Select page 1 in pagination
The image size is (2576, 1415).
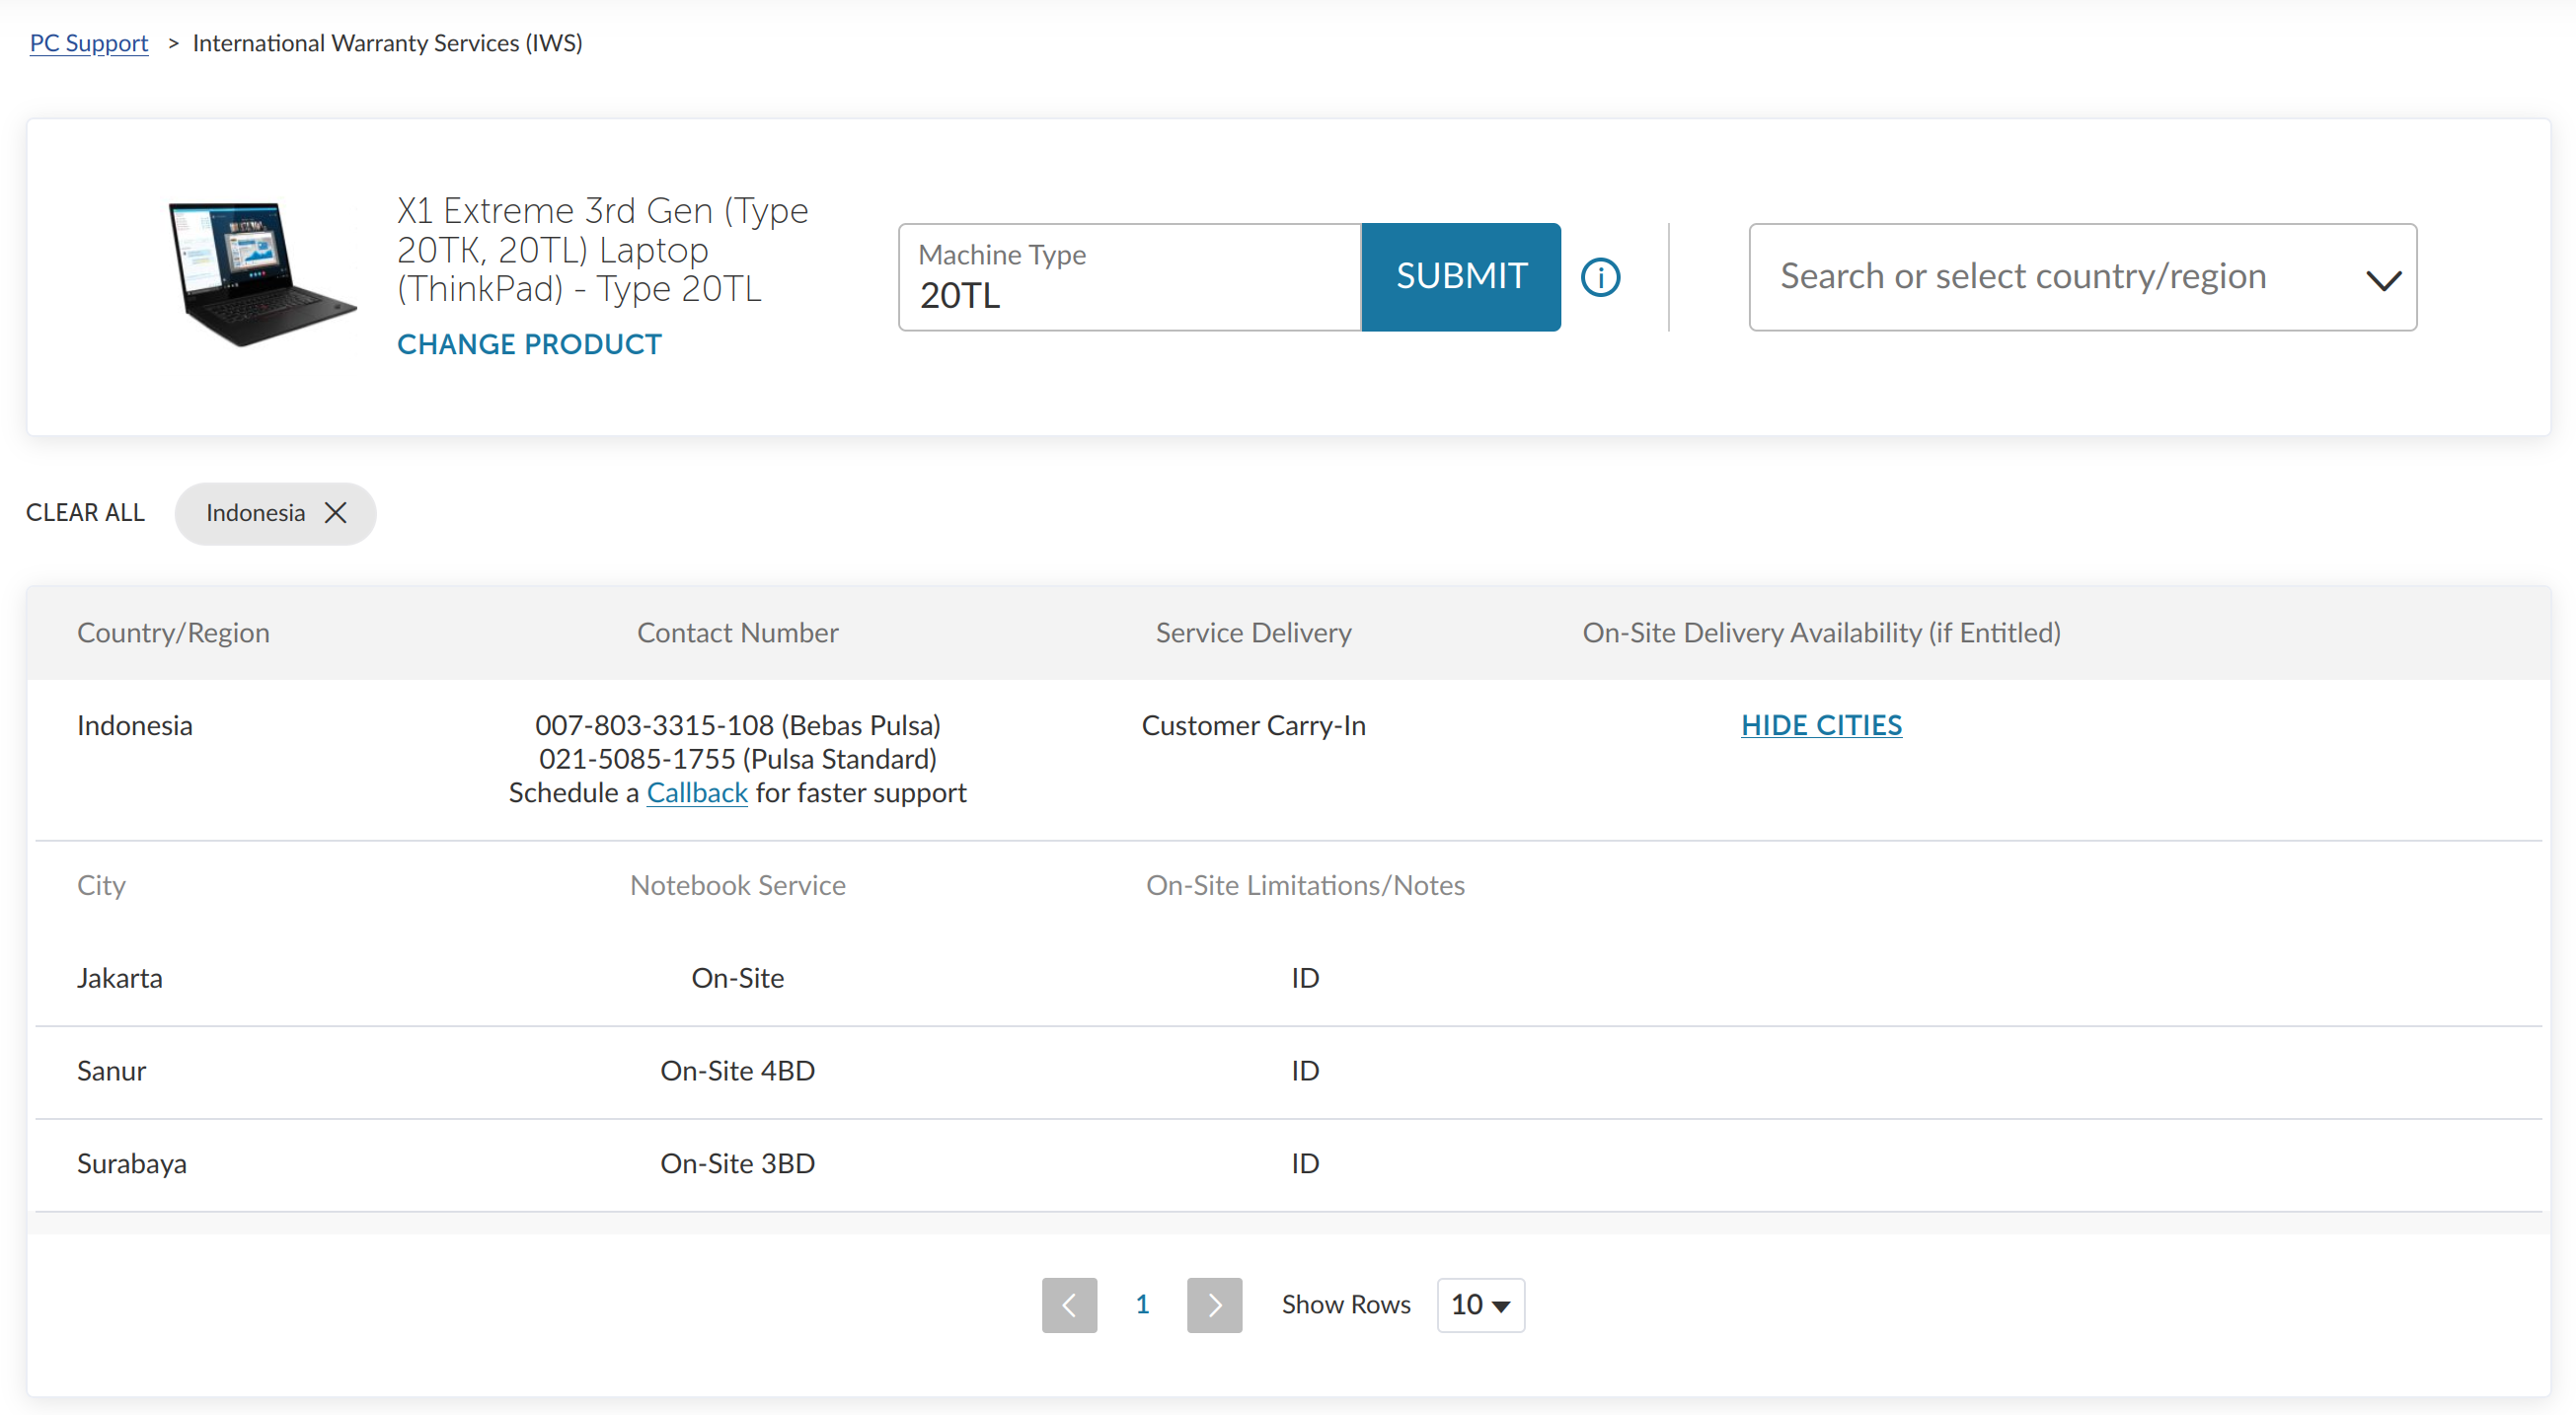[x=1142, y=1304]
